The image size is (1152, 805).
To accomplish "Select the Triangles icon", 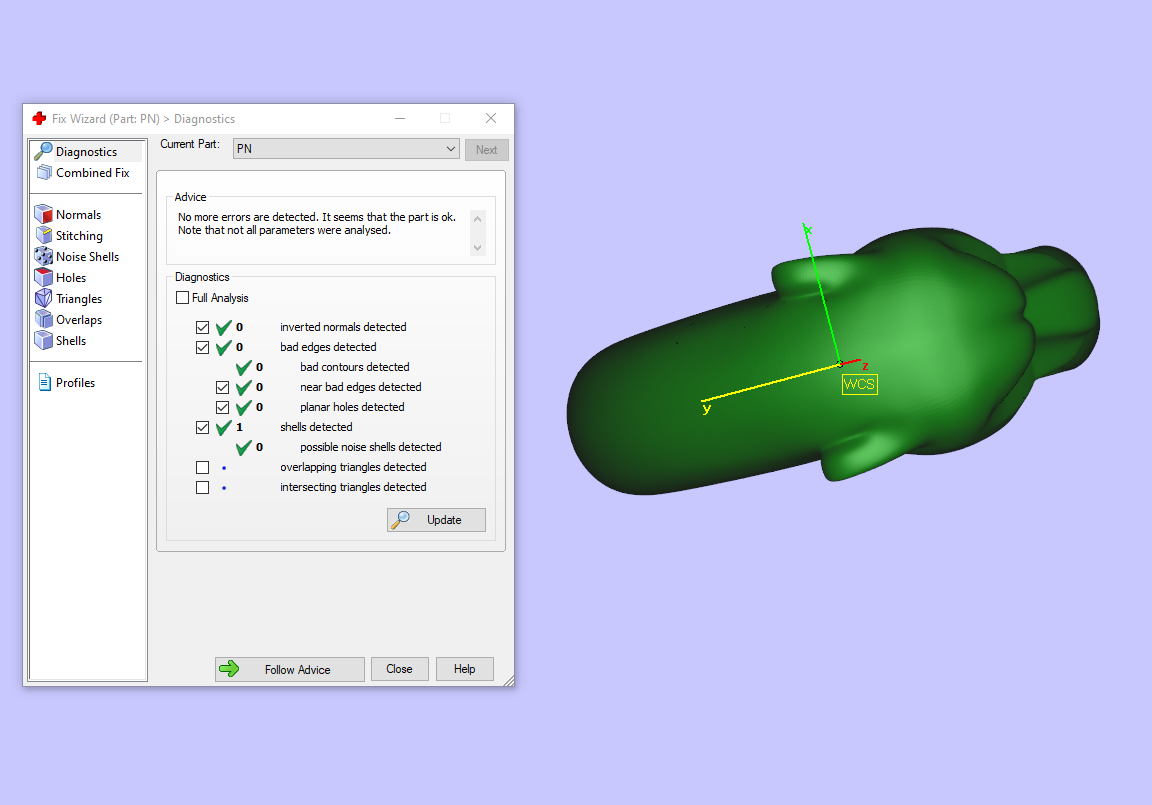I will point(43,298).
